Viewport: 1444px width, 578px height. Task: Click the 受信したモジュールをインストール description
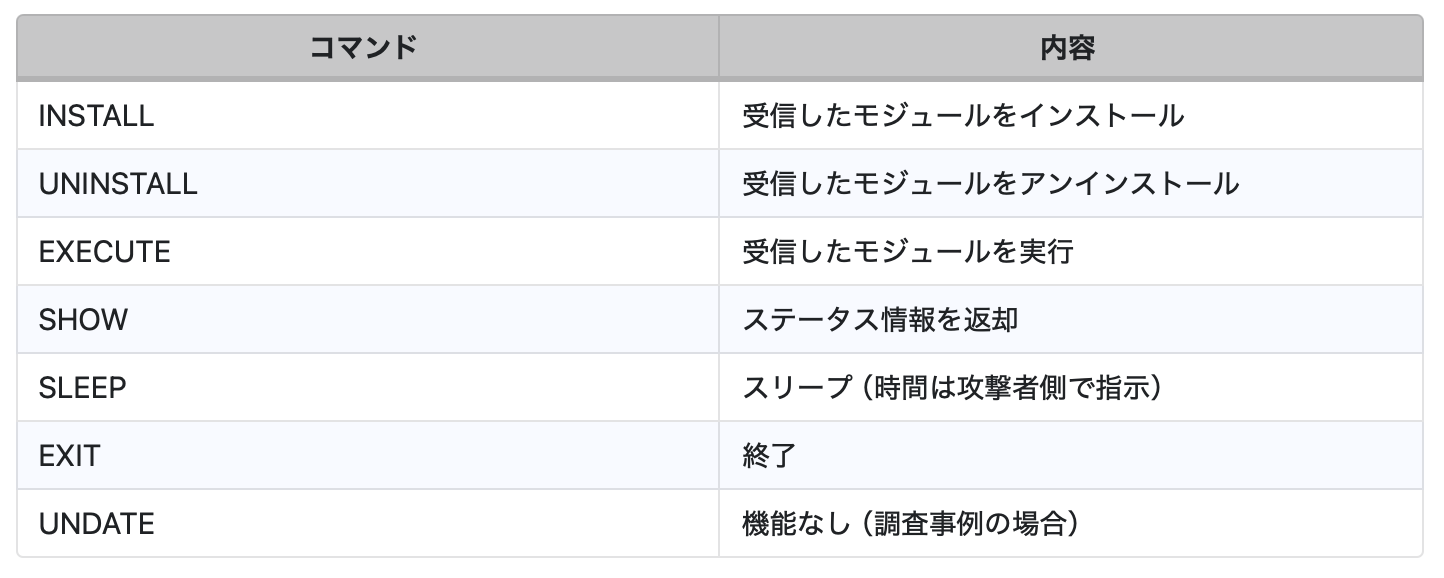click(x=962, y=116)
